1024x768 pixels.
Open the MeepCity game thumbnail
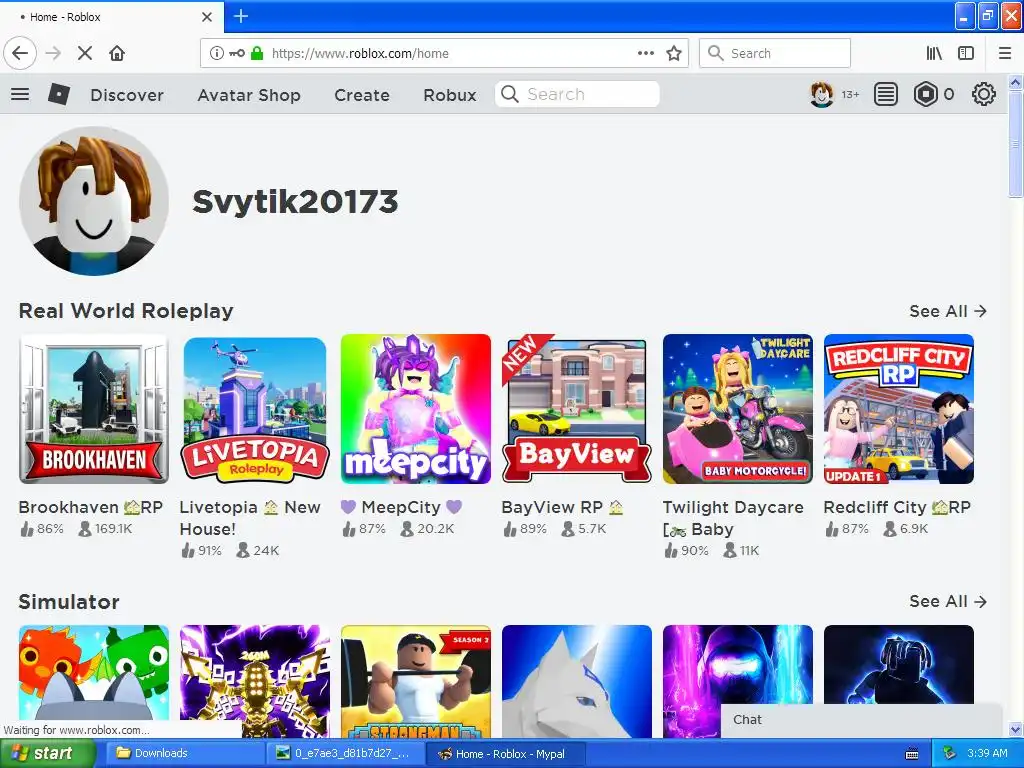pos(416,409)
